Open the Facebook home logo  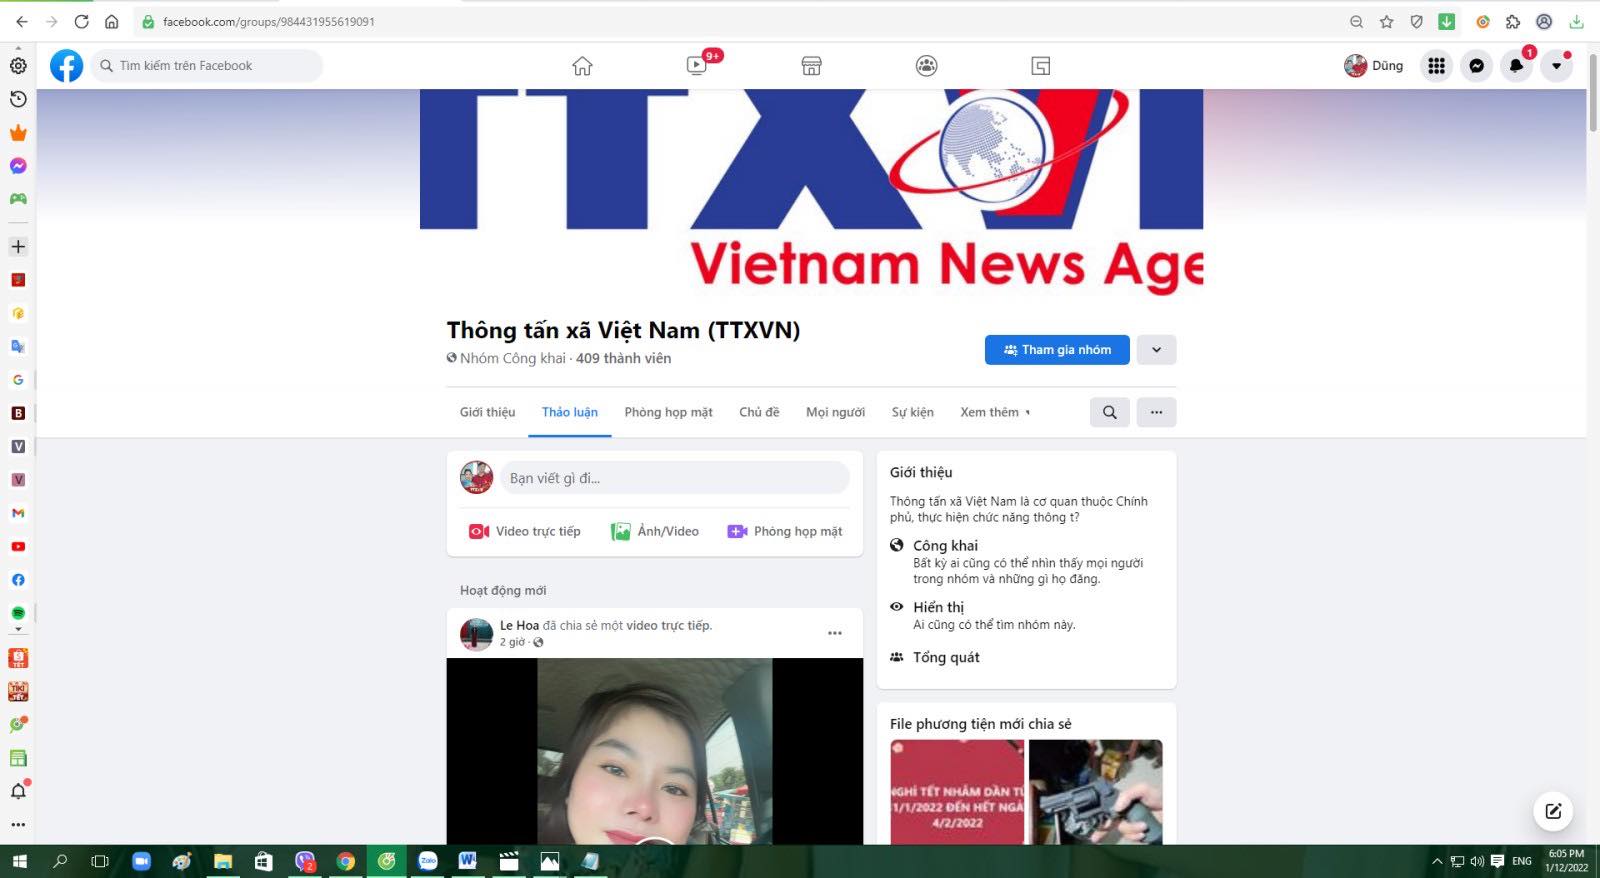pos(67,66)
